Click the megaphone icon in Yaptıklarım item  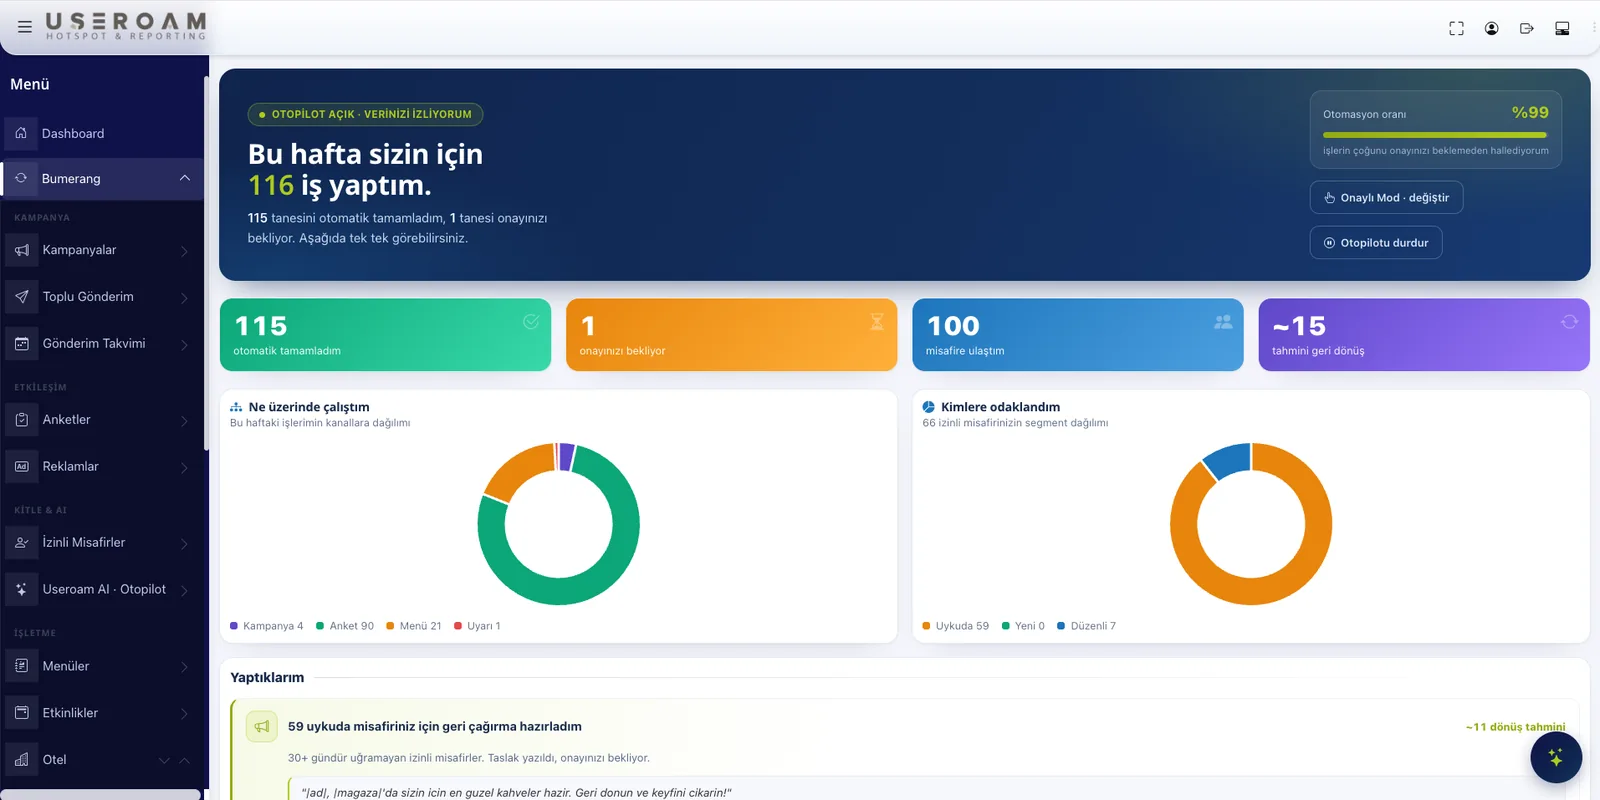click(x=262, y=727)
